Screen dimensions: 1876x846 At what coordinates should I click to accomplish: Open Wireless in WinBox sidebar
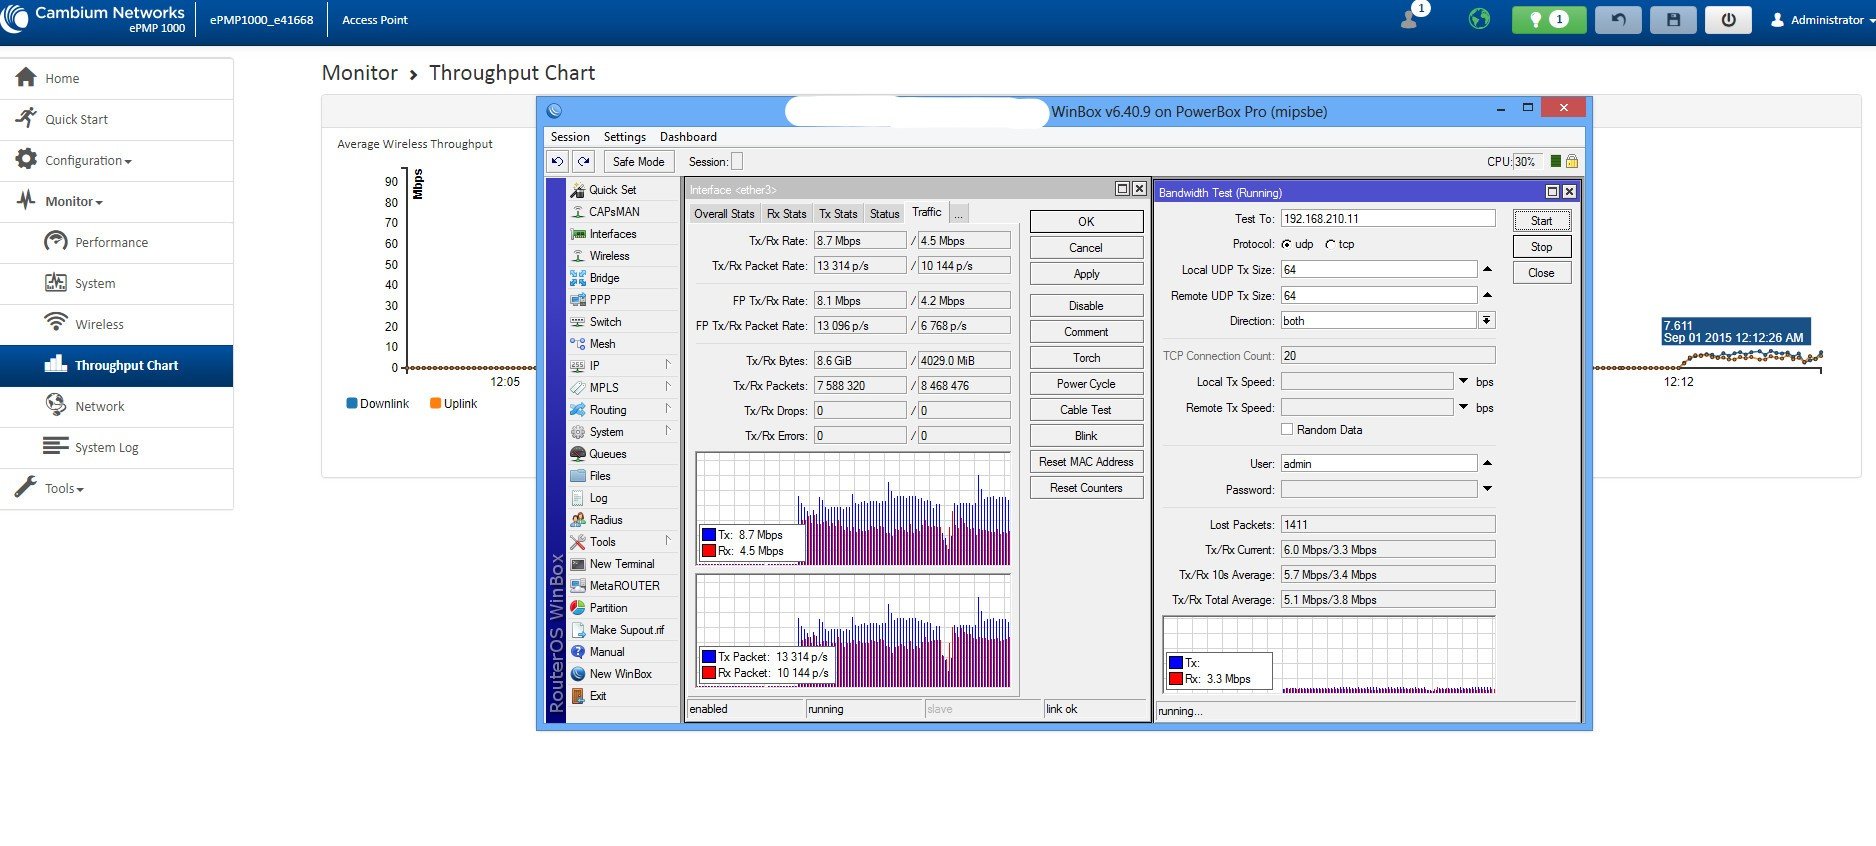click(x=609, y=256)
